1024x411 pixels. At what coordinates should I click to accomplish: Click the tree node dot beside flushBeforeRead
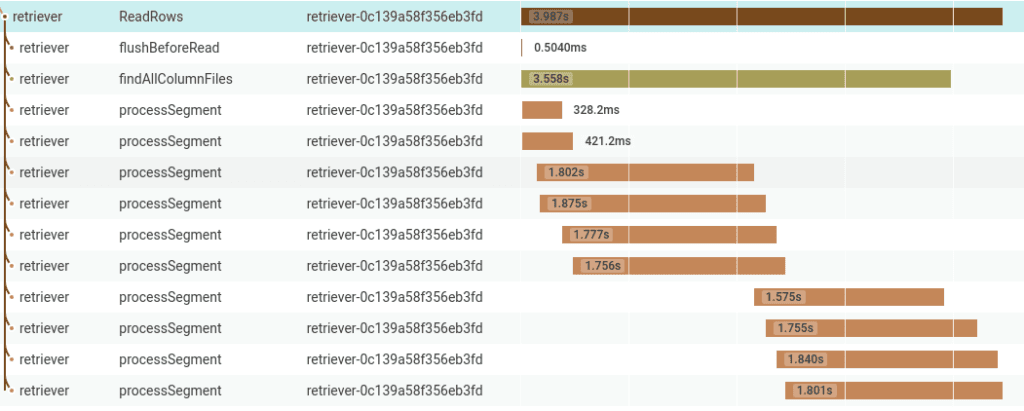point(11,47)
